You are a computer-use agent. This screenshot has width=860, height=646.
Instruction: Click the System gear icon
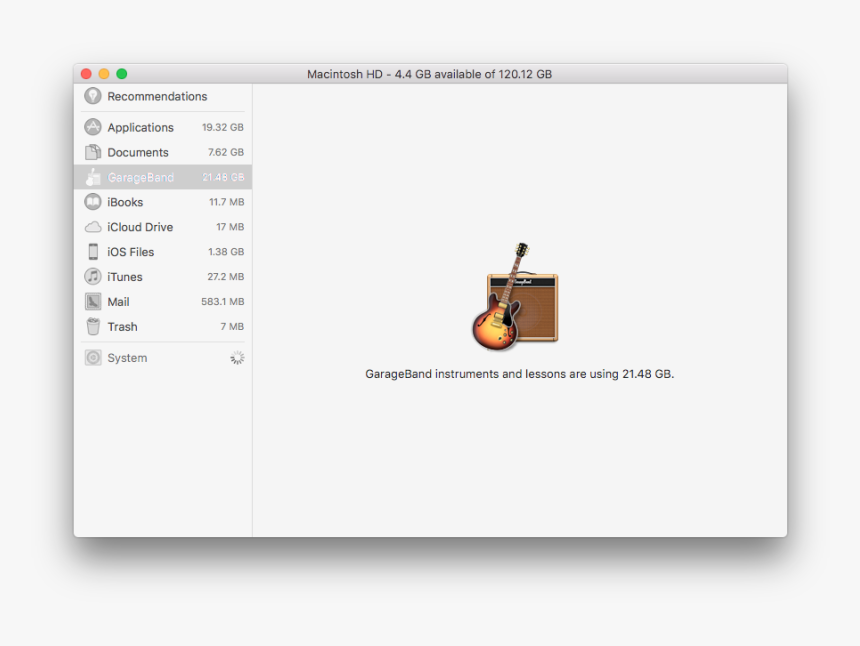pyautogui.click(x=93, y=358)
